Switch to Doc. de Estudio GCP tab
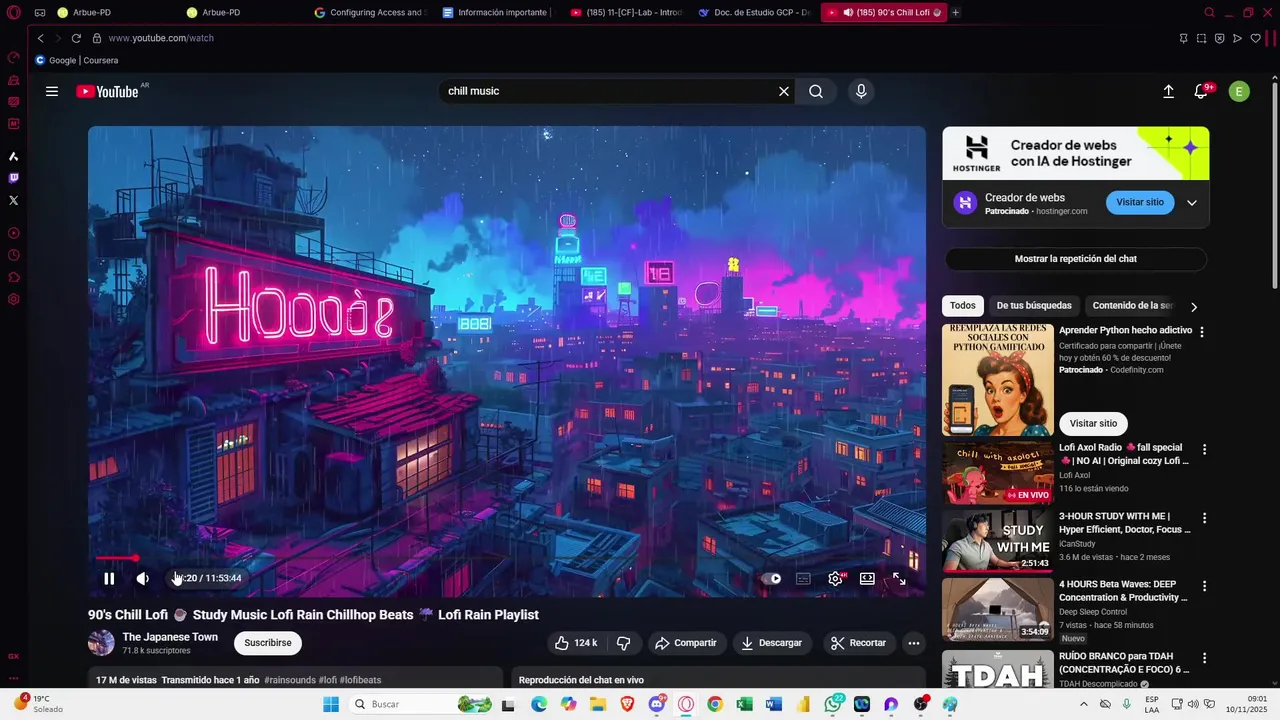Viewport: 1280px width, 720px height. (x=754, y=12)
